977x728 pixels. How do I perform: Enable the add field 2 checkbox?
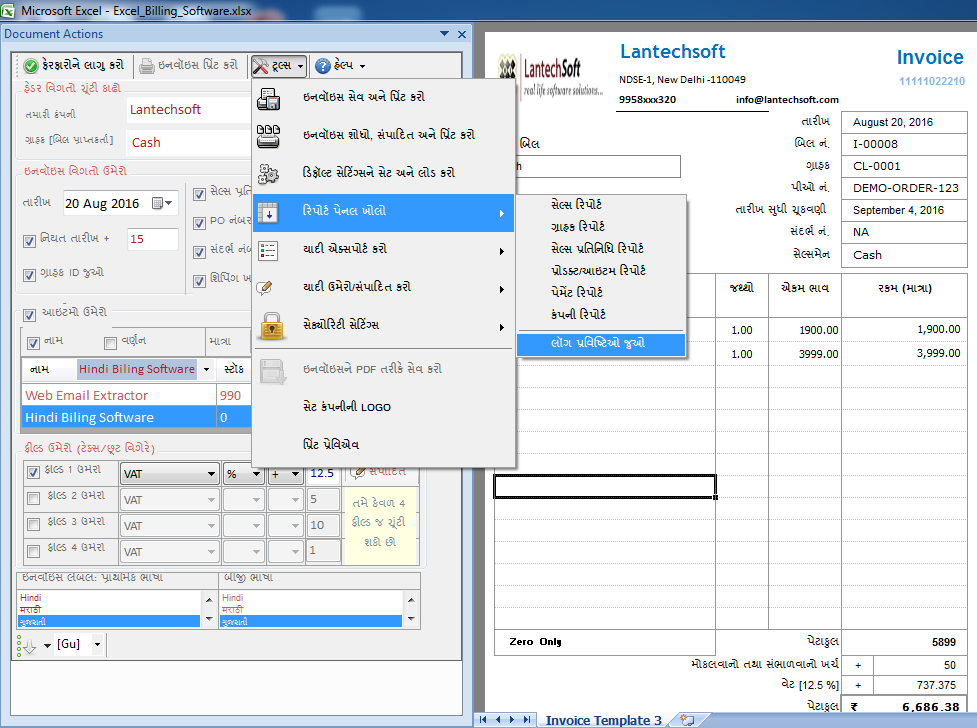(34, 498)
